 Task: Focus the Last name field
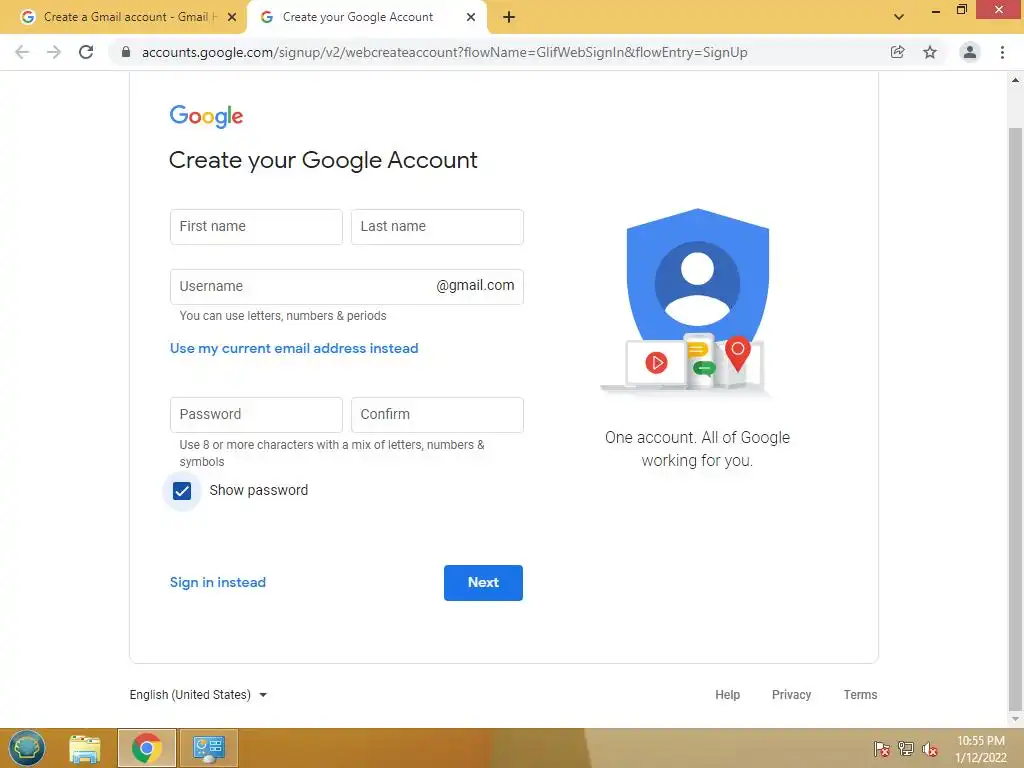(437, 227)
